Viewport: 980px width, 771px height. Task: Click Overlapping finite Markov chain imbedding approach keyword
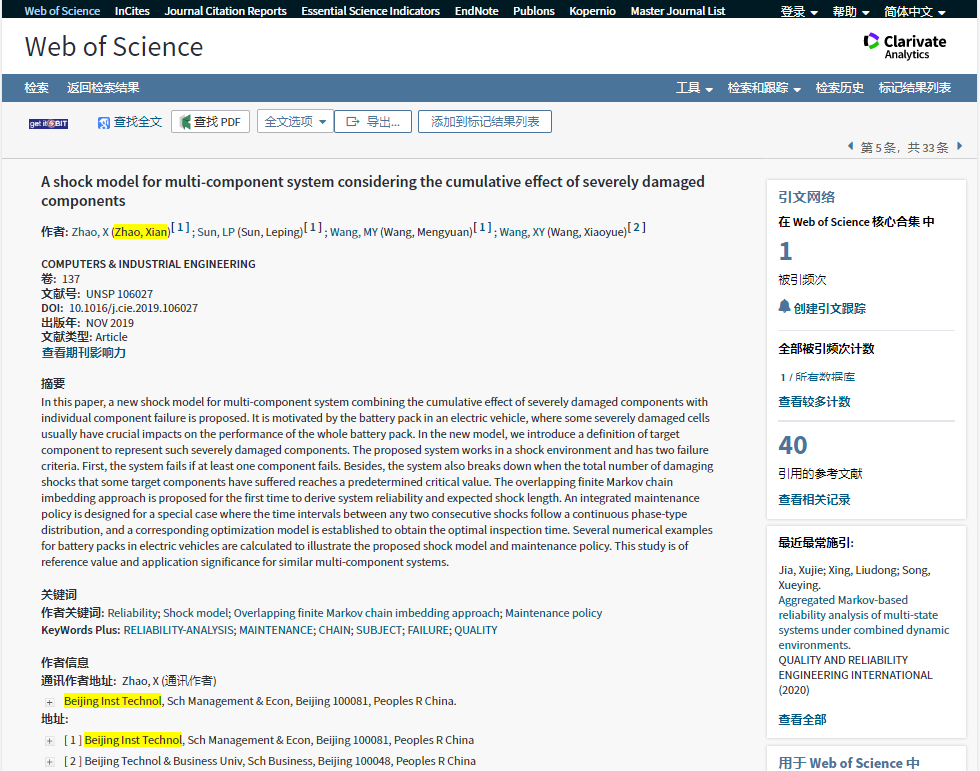tap(367, 614)
